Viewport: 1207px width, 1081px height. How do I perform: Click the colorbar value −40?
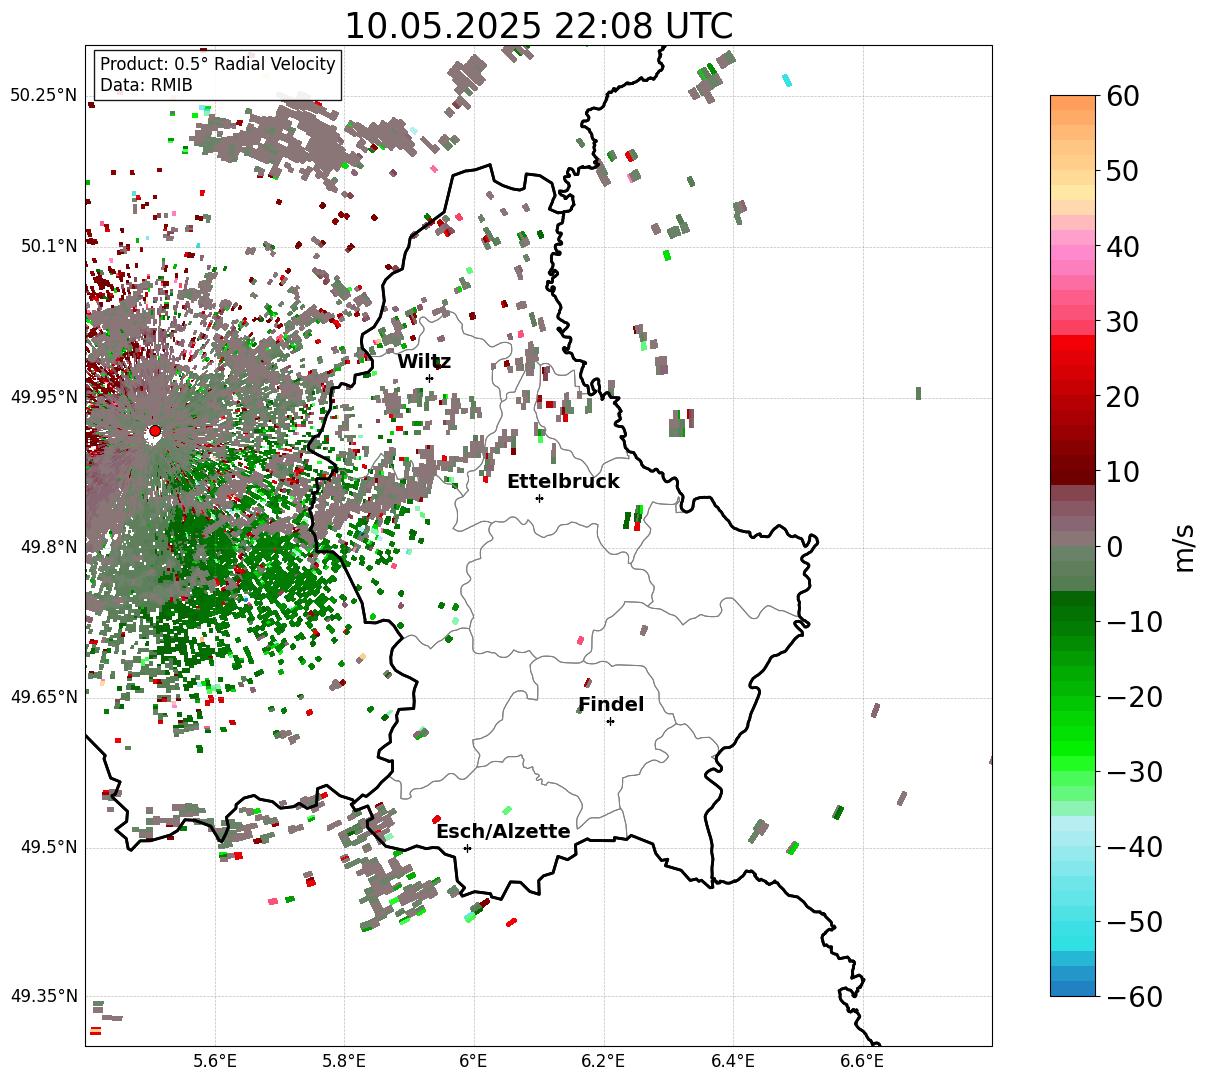click(x=1135, y=847)
